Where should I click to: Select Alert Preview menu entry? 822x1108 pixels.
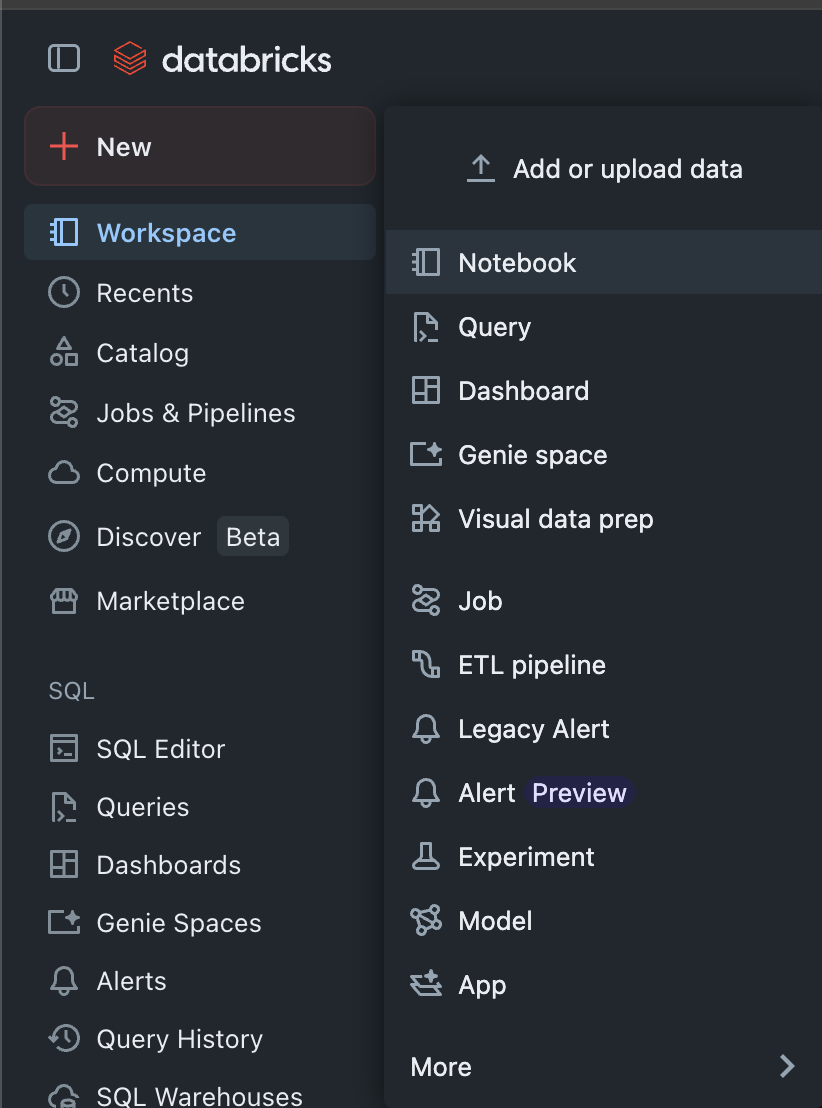(x=604, y=792)
